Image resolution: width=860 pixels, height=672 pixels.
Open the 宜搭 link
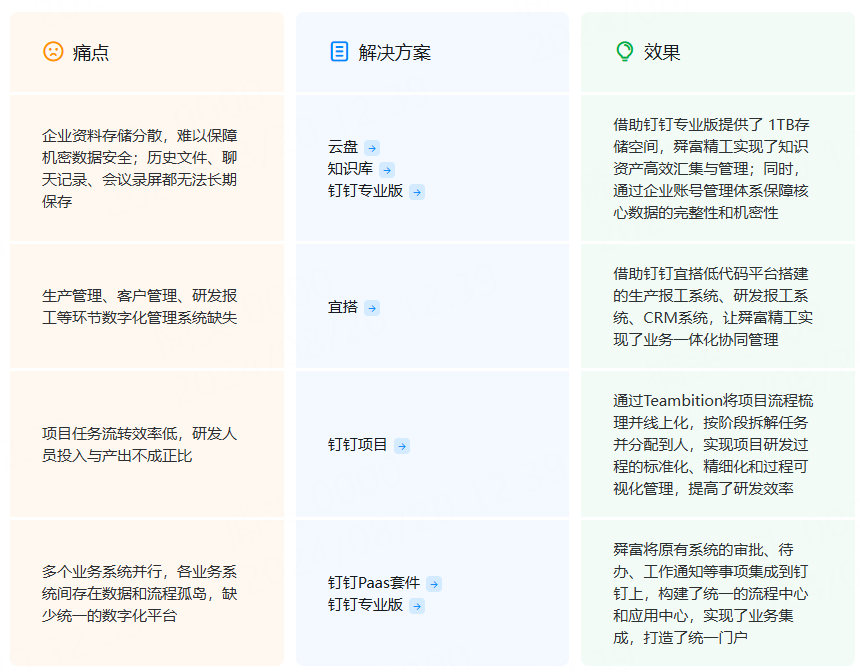coord(343,307)
